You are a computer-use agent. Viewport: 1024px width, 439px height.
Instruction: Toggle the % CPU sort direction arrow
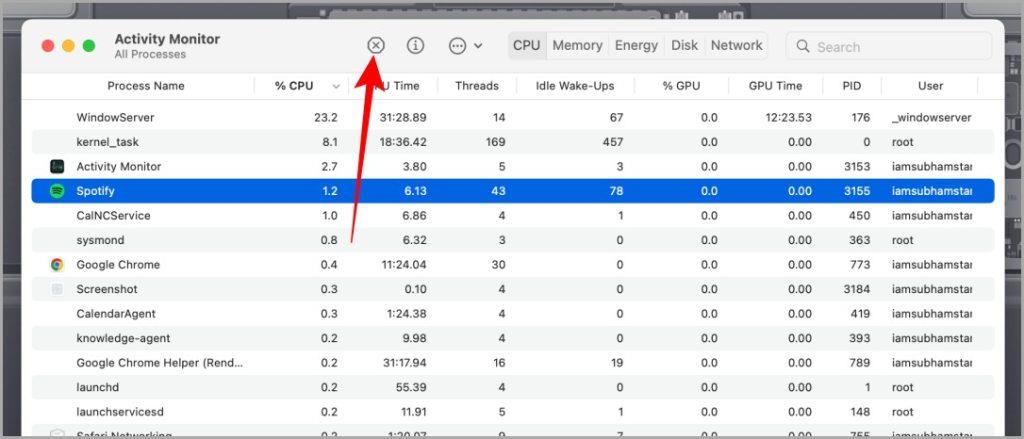(x=336, y=86)
